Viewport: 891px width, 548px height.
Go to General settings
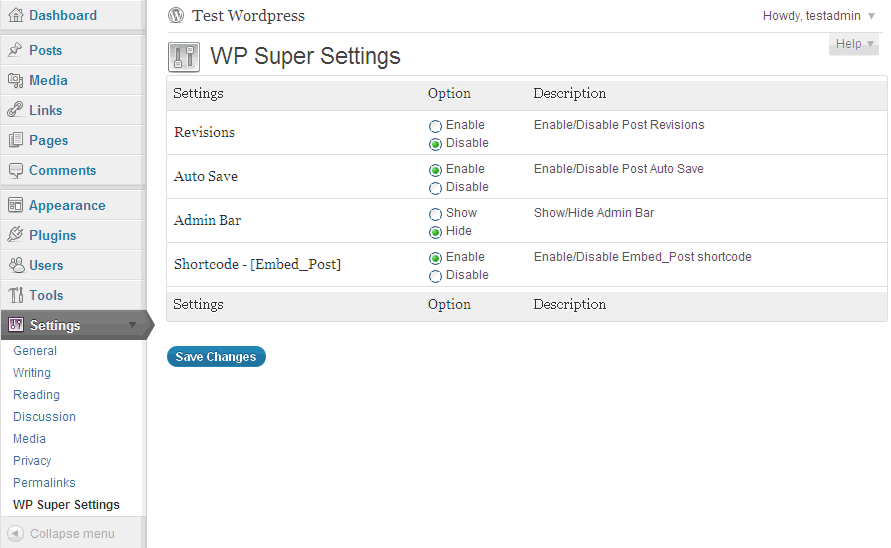point(35,351)
